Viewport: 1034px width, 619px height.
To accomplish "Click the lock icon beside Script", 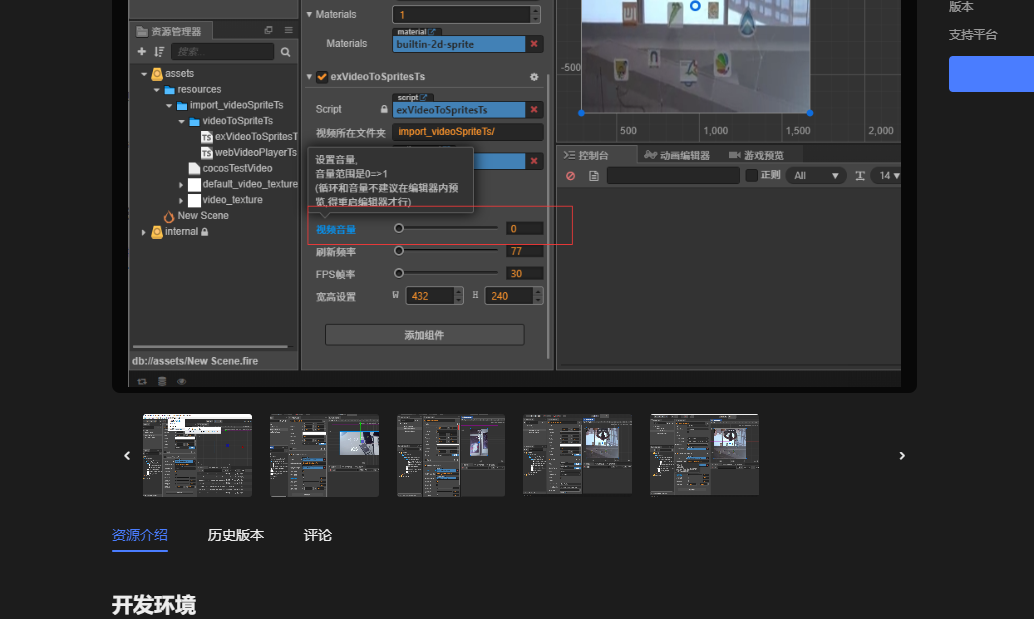I will pos(384,109).
